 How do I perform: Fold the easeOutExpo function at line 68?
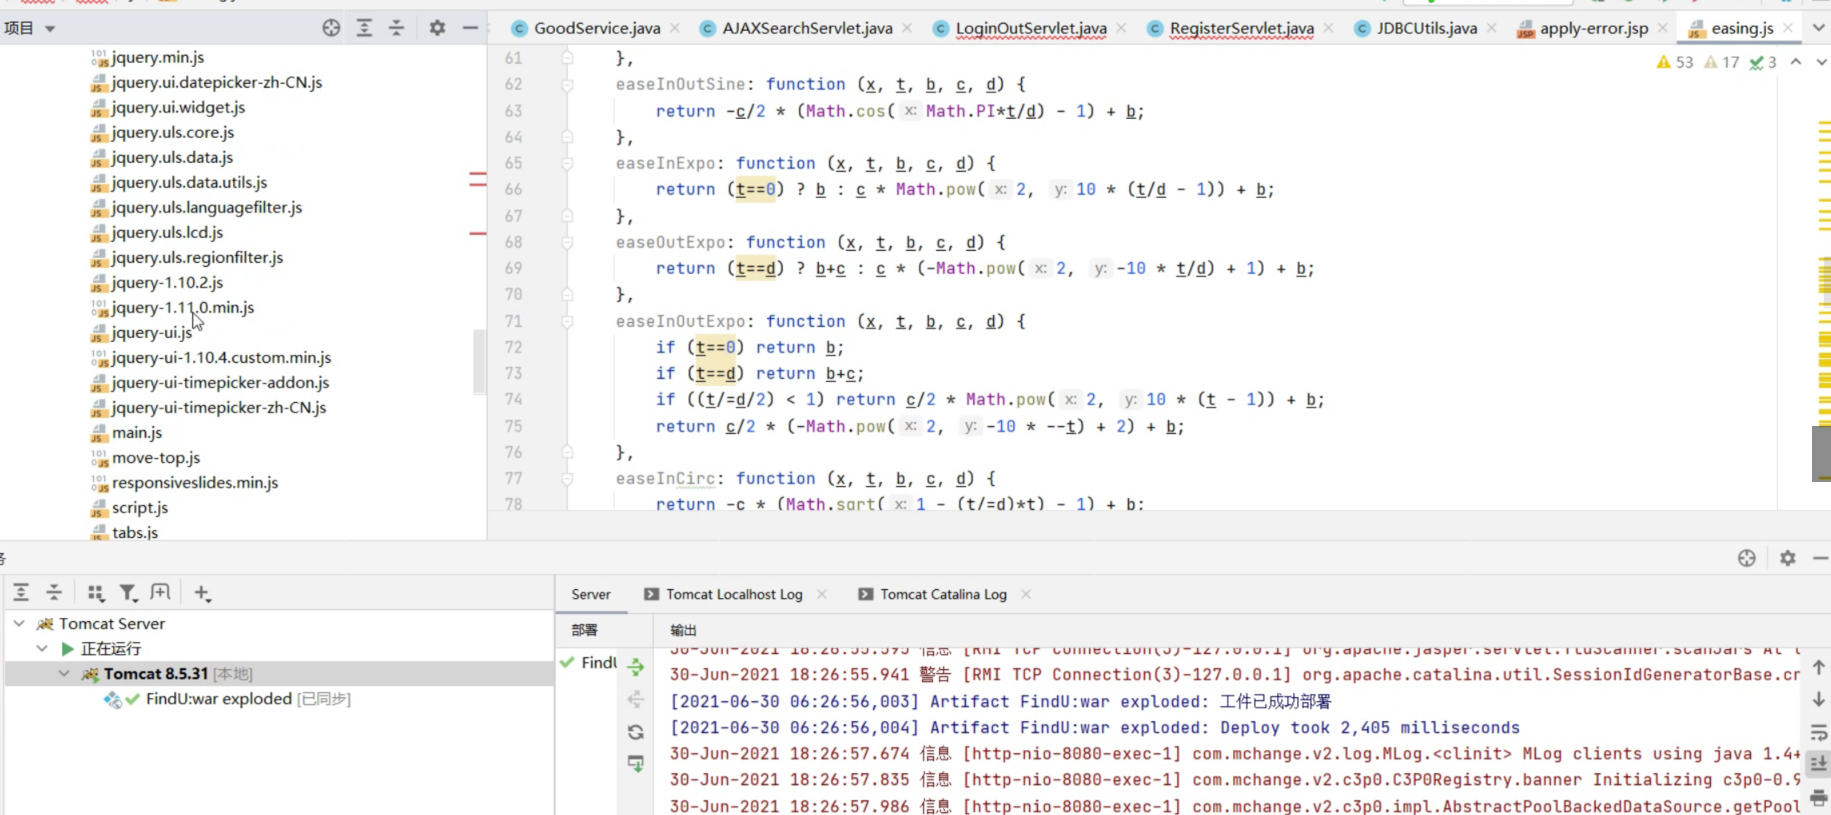(x=567, y=242)
